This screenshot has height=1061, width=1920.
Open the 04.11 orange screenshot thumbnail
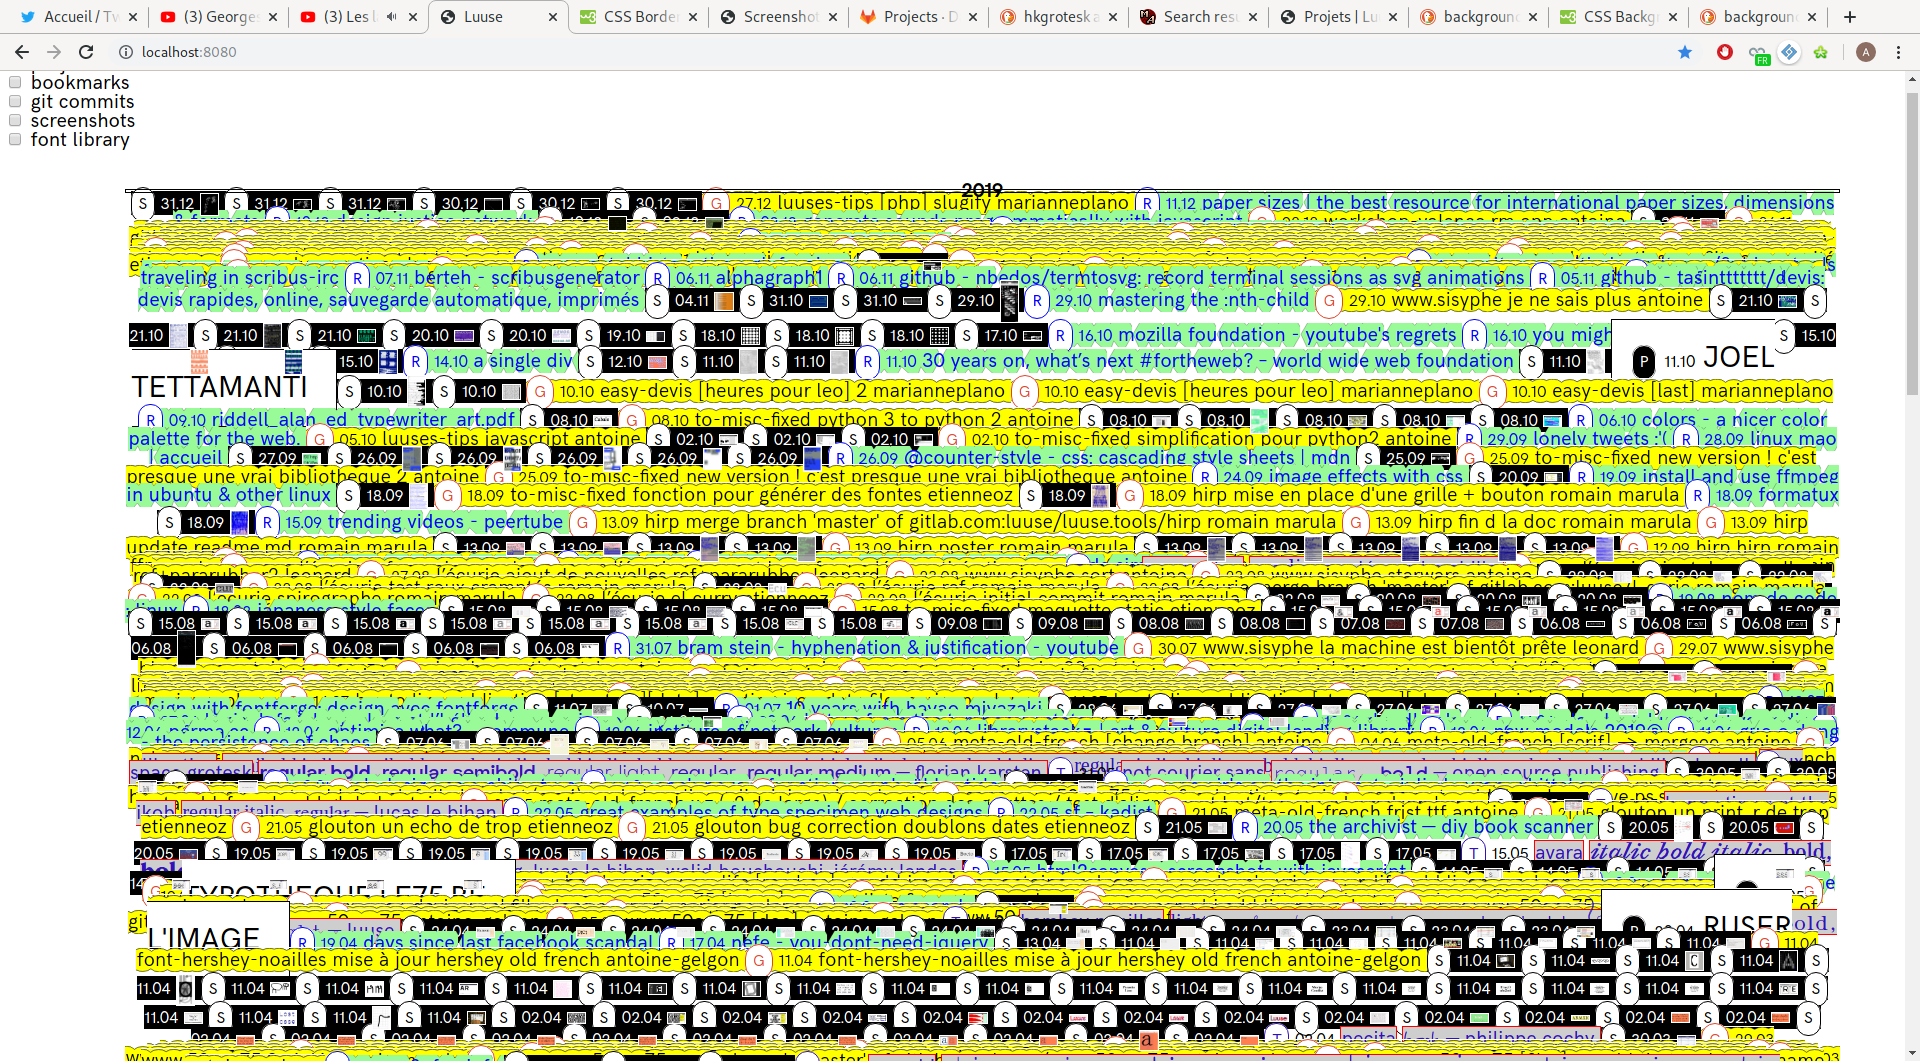723,301
